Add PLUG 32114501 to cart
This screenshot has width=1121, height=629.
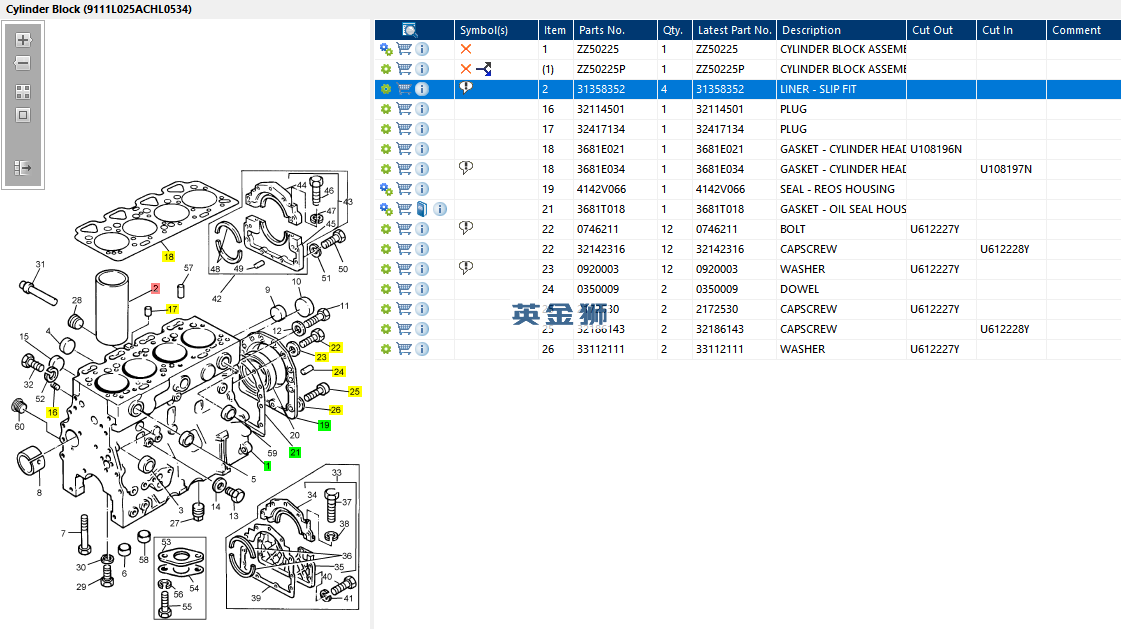pos(404,109)
